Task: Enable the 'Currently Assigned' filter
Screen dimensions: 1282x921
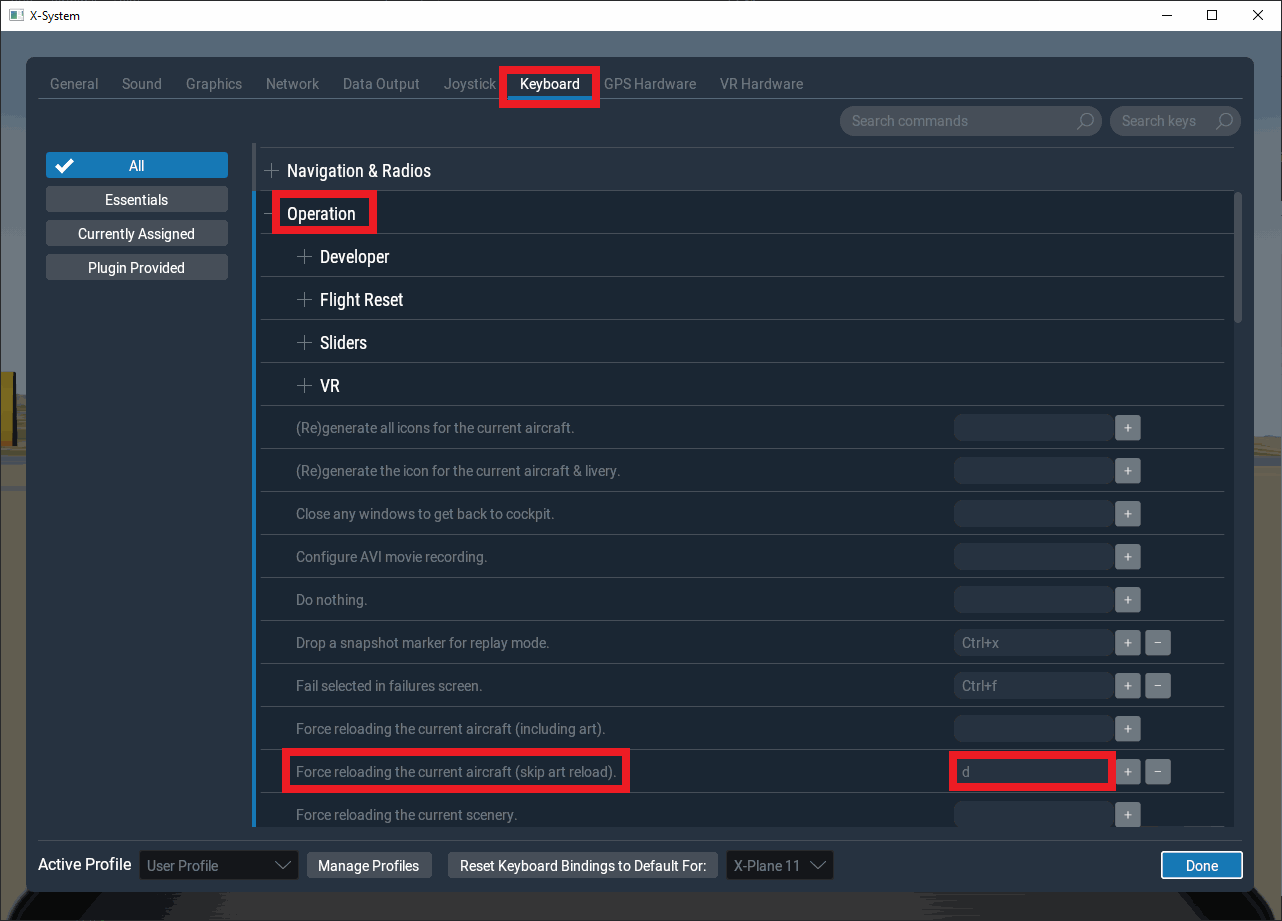Action: coord(137,234)
